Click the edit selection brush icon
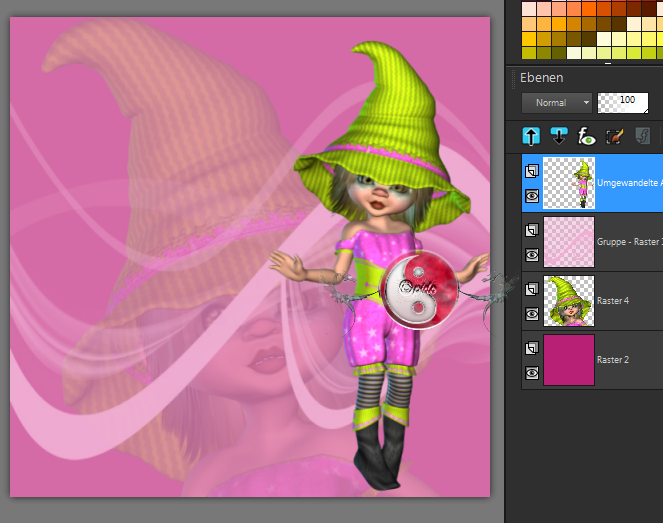 tap(616, 136)
